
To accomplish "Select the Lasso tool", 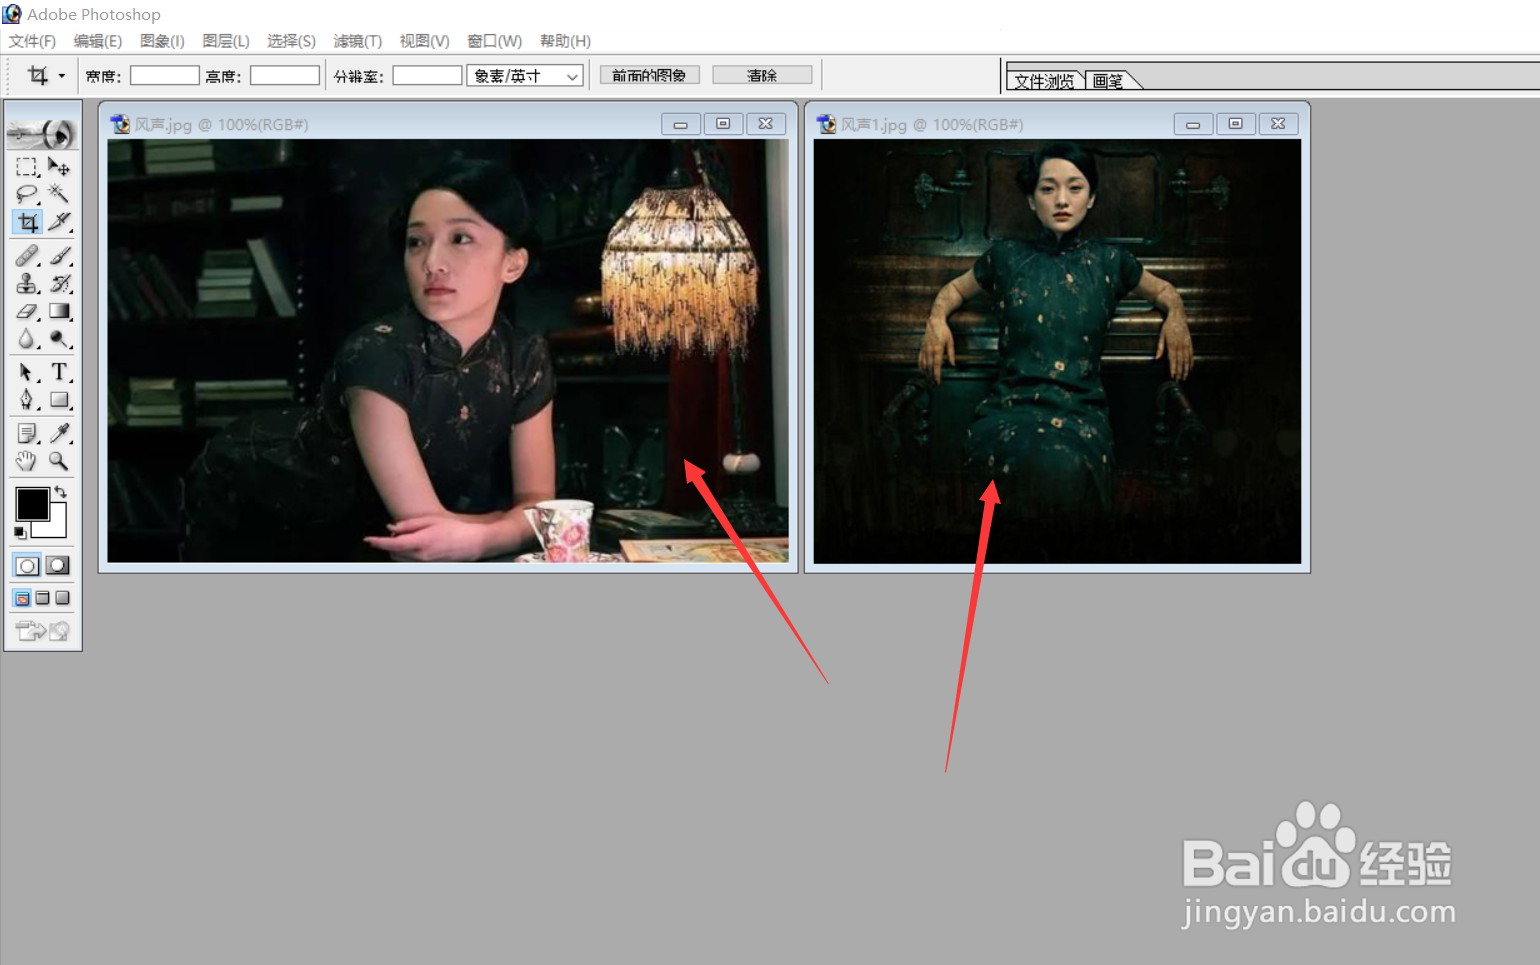I will (27, 194).
